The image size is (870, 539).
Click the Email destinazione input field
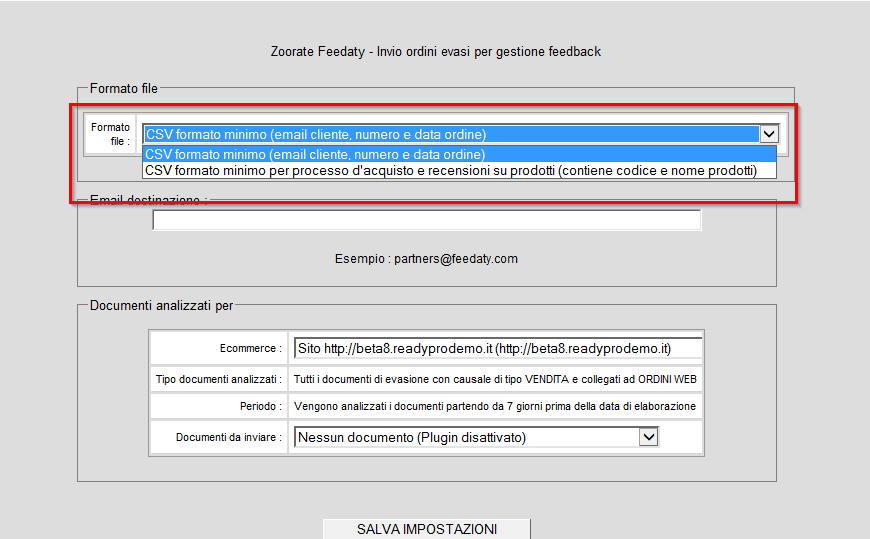point(427,220)
